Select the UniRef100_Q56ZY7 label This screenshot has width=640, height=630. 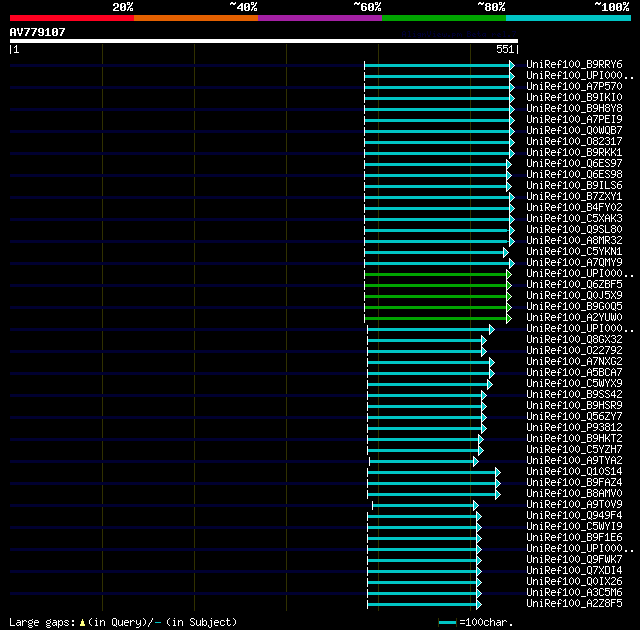click(574, 417)
